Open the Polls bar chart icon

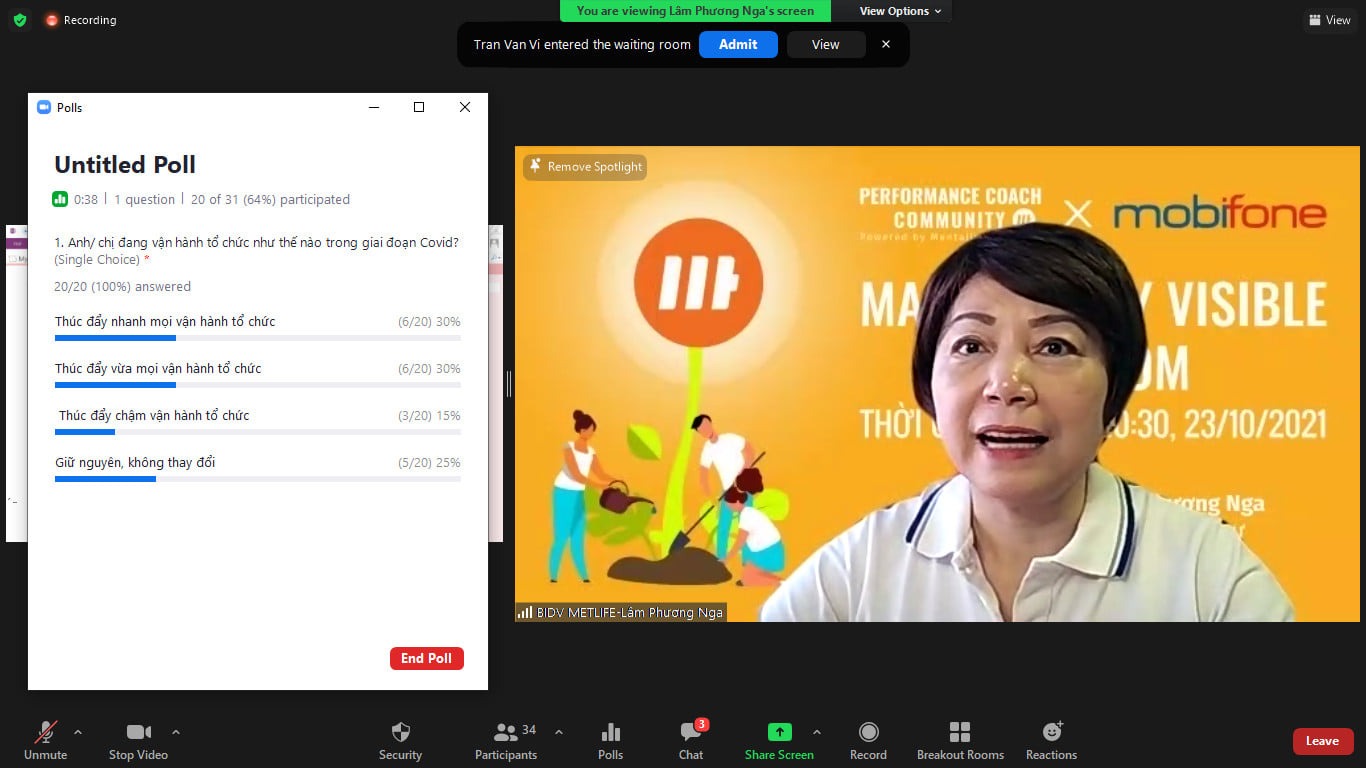coord(611,732)
